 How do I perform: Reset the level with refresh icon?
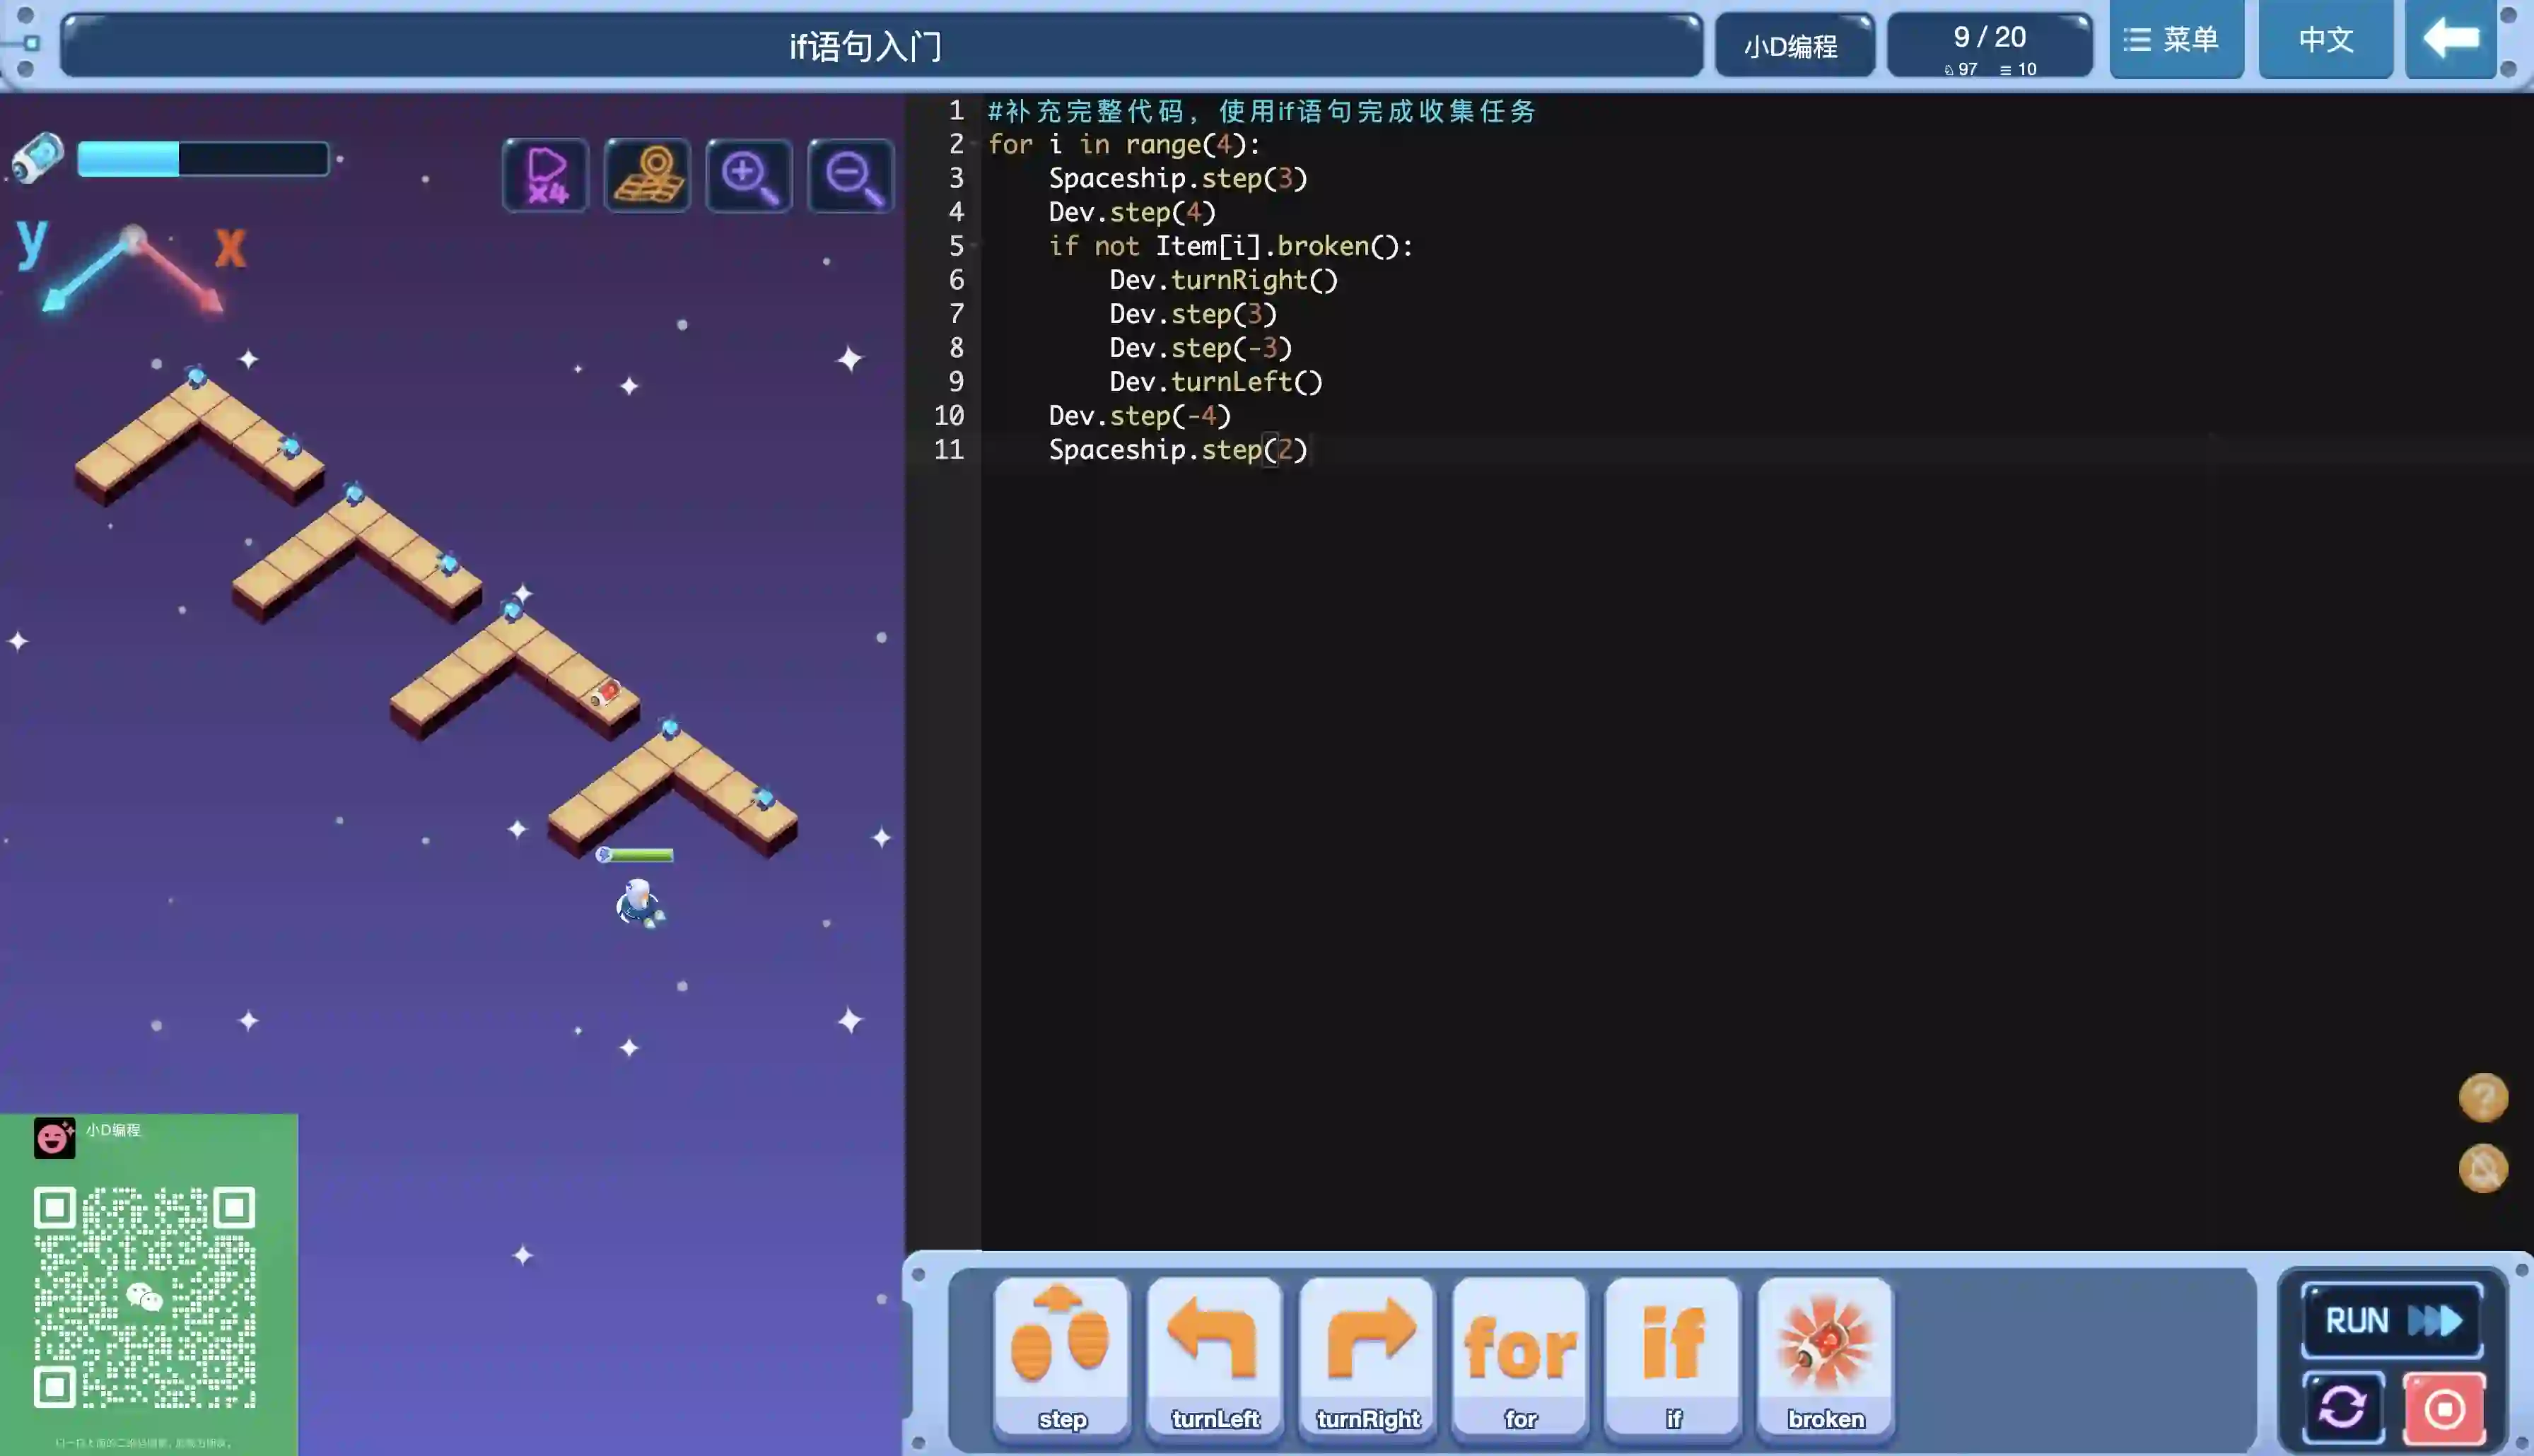pyautogui.click(x=2343, y=1408)
